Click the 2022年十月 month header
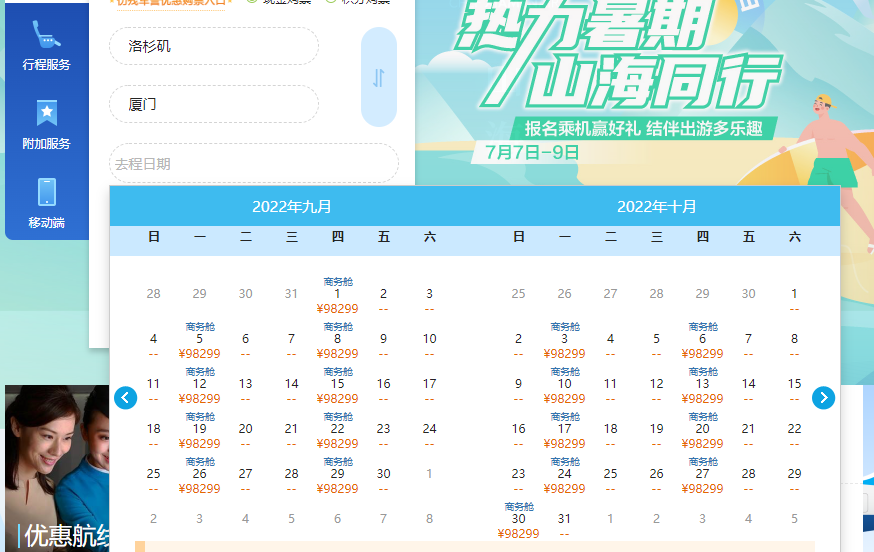Viewport: 874px width, 552px height. (657, 207)
